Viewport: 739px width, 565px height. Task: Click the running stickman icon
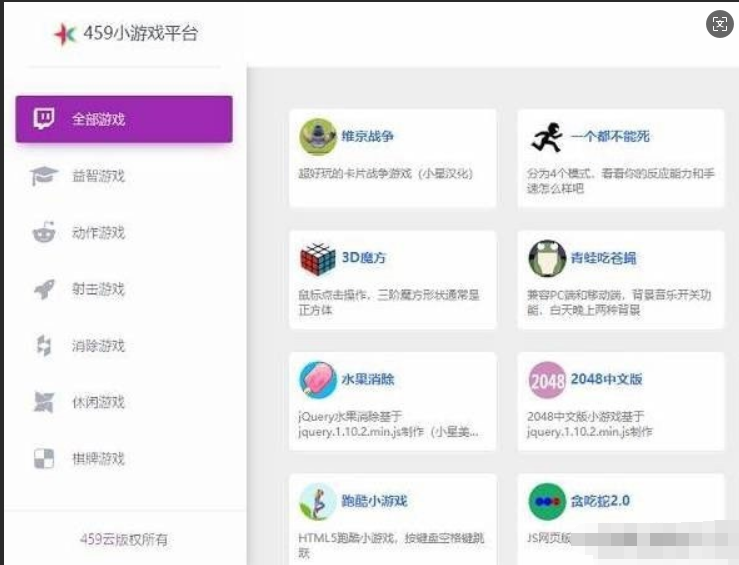547,137
